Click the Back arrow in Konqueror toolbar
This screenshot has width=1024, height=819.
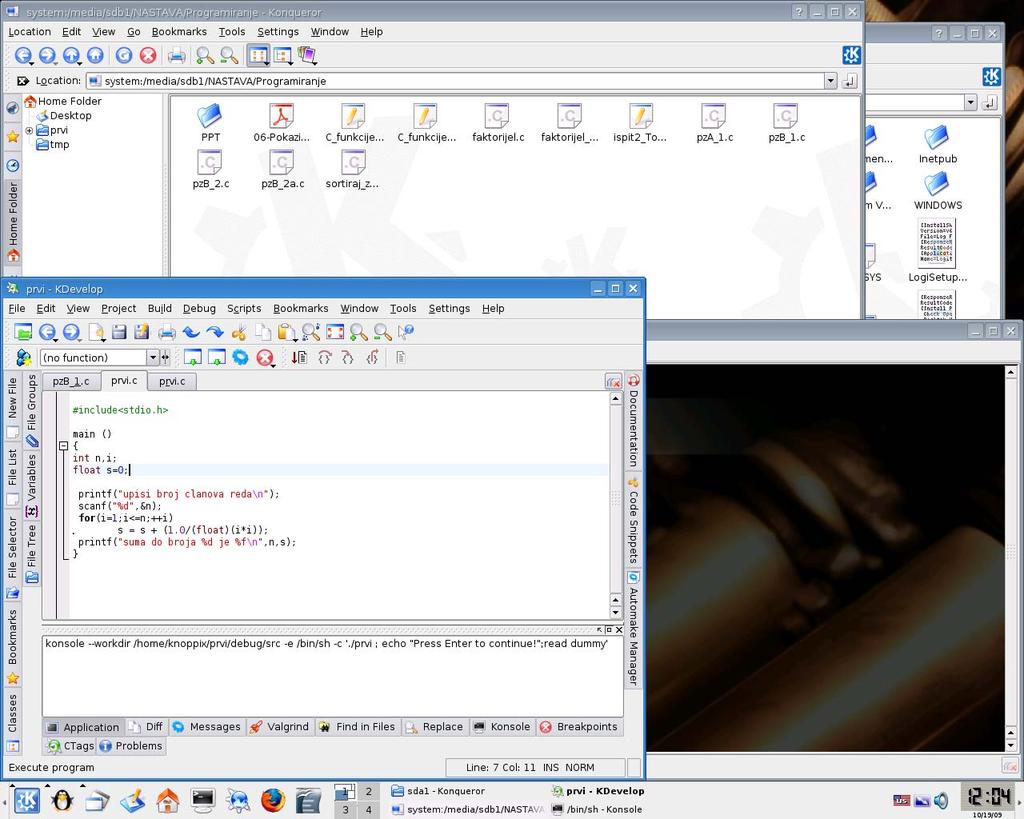click(x=22, y=56)
